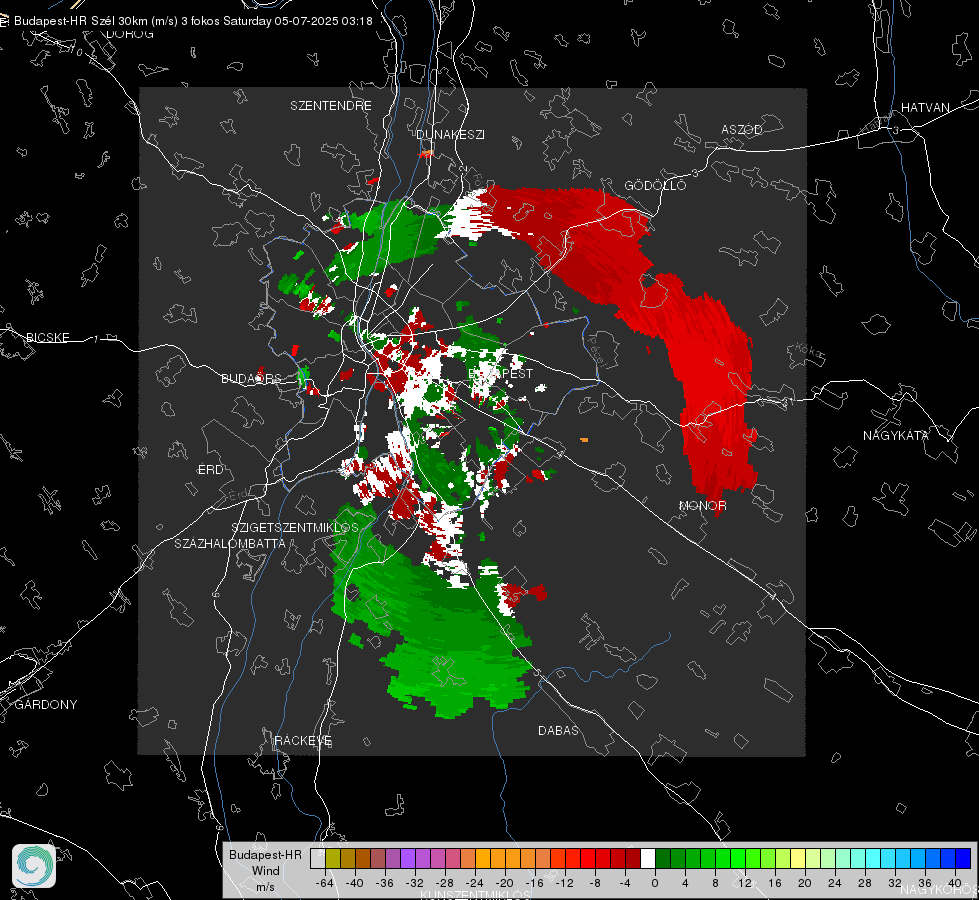Click the legend value 24

pyautogui.click(x=835, y=883)
